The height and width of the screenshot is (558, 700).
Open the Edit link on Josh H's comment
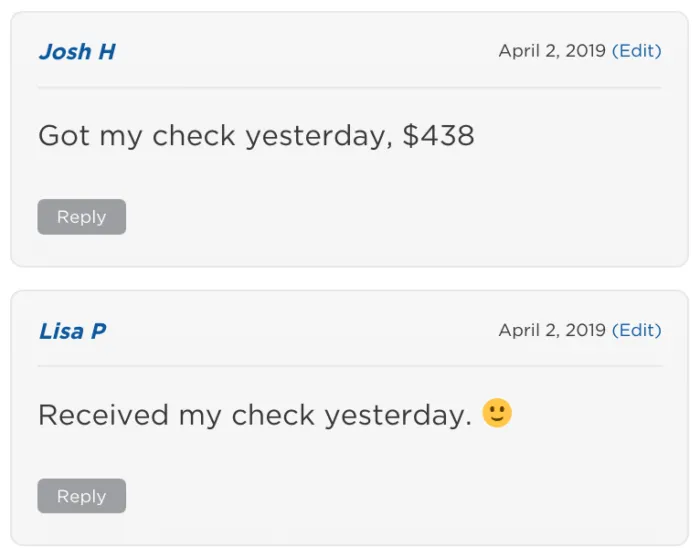coord(637,51)
